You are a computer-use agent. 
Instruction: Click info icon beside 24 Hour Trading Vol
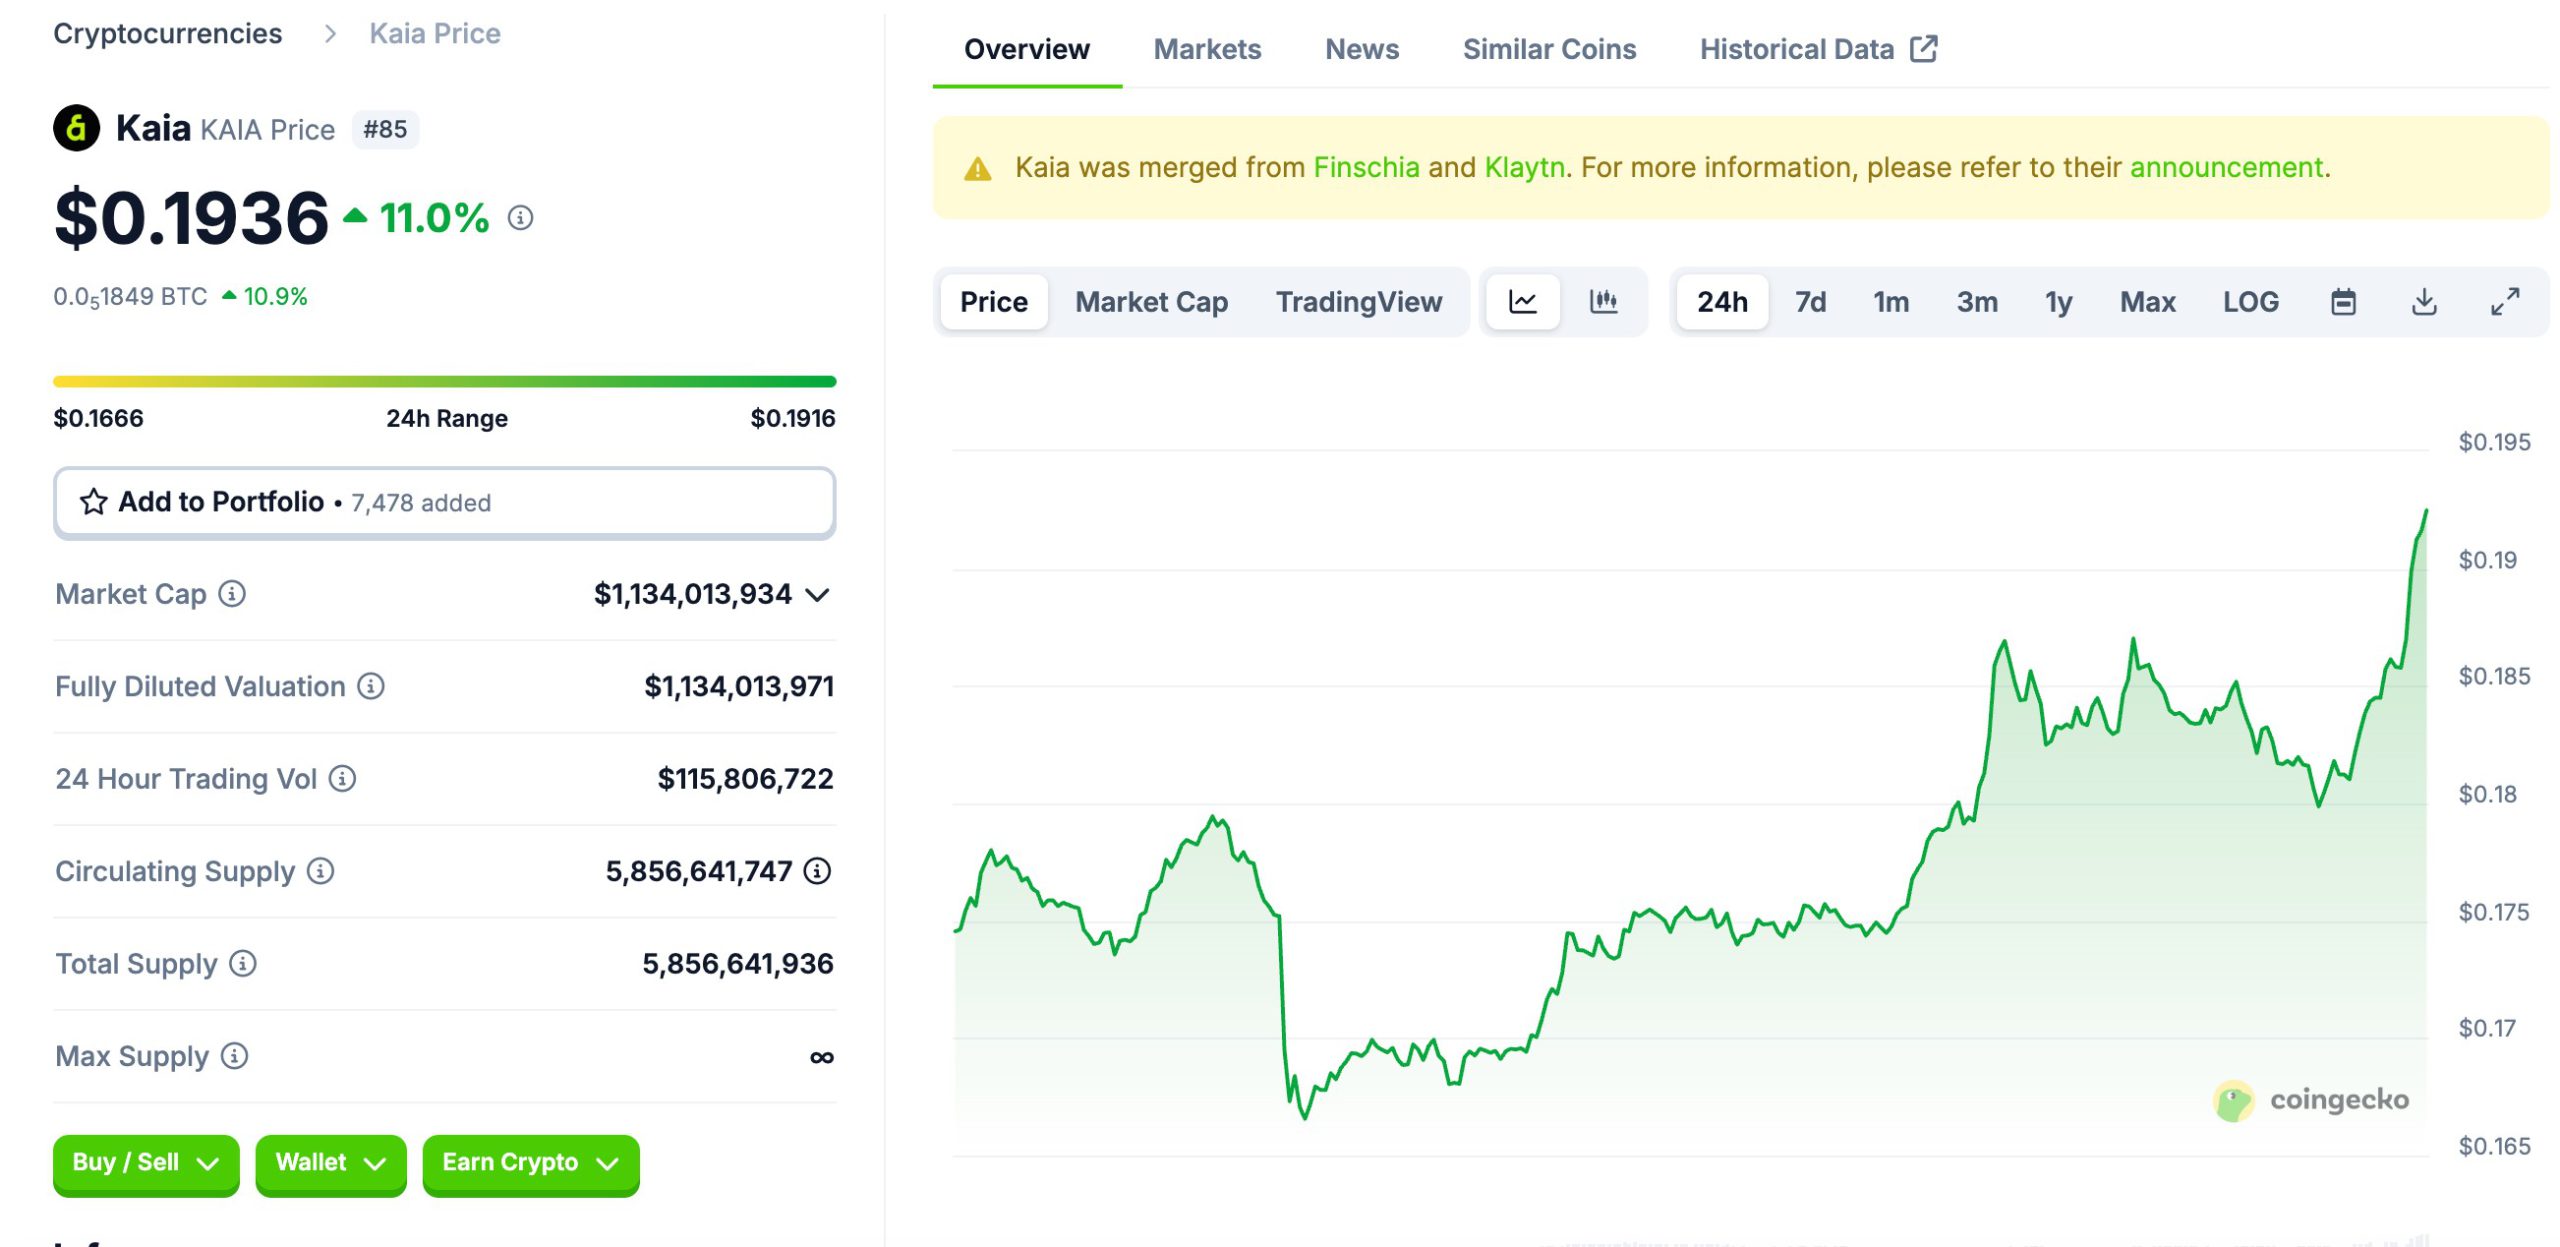pyautogui.click(x=342, y=778)
